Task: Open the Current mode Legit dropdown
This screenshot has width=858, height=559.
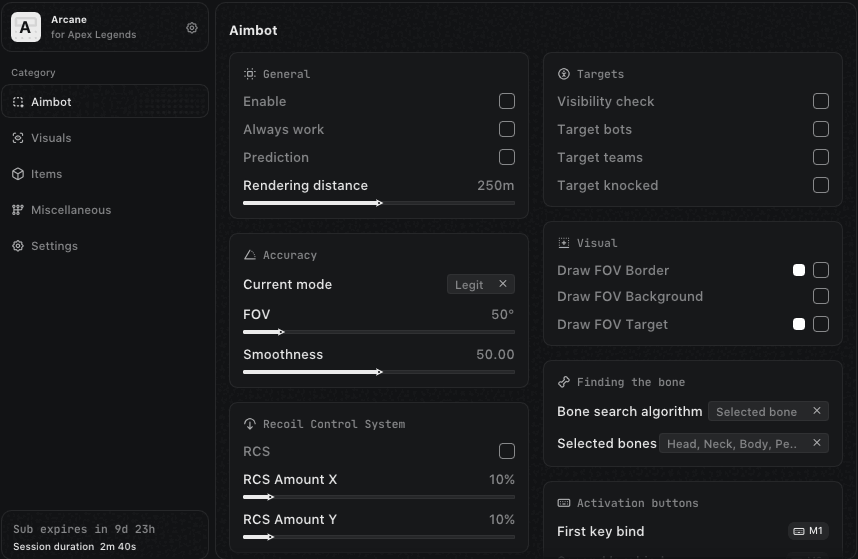Action: (x=480, y=284)
